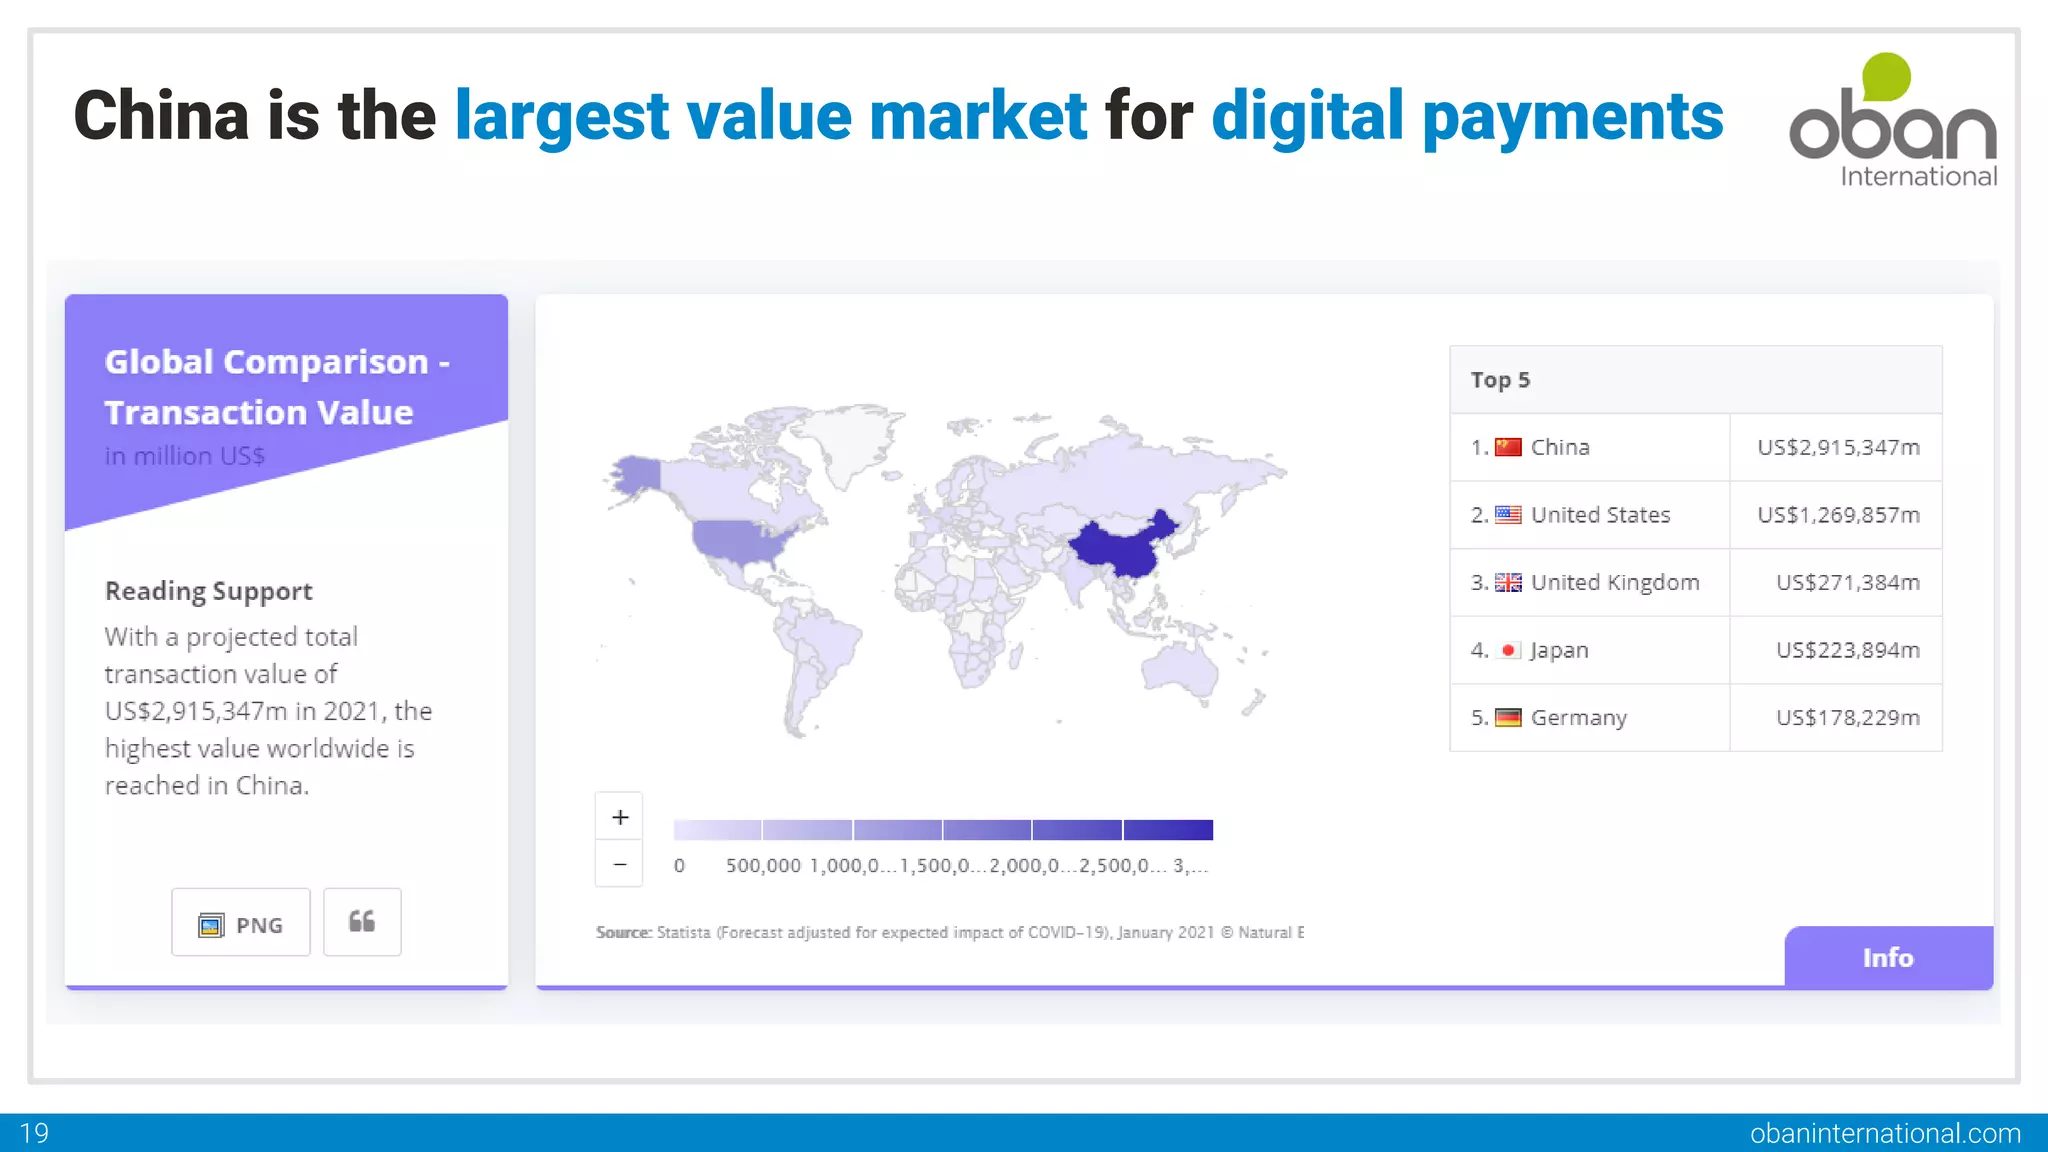
Task: Click the Top 5 table header
Action: 1696,380
